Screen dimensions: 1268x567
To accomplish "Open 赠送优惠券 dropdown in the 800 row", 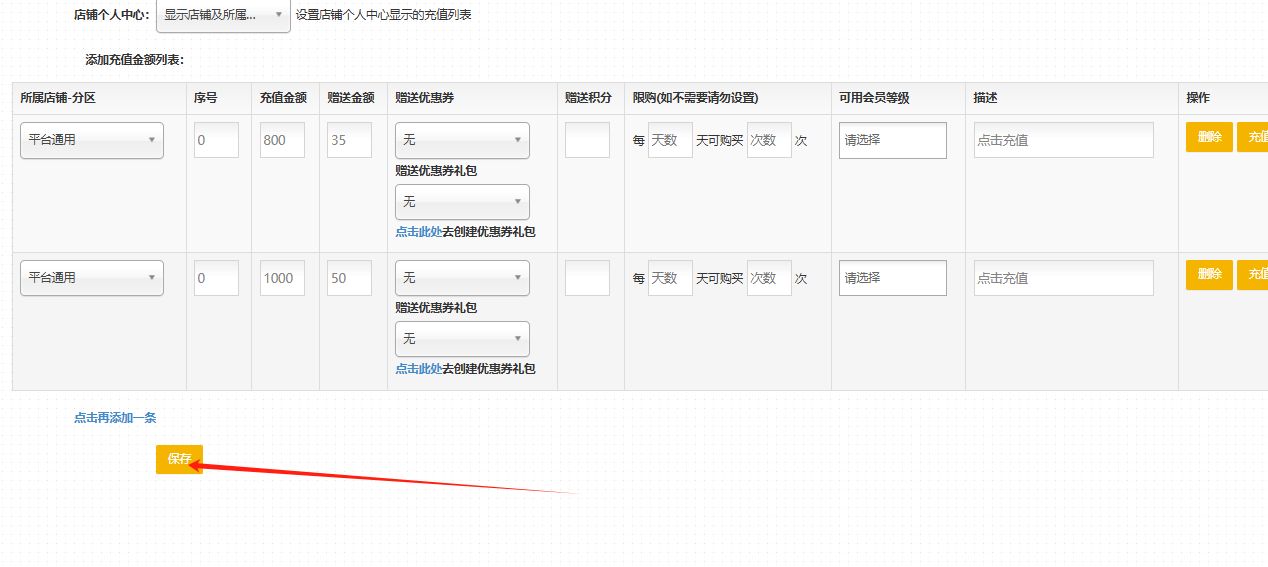I will coord(462,140).
